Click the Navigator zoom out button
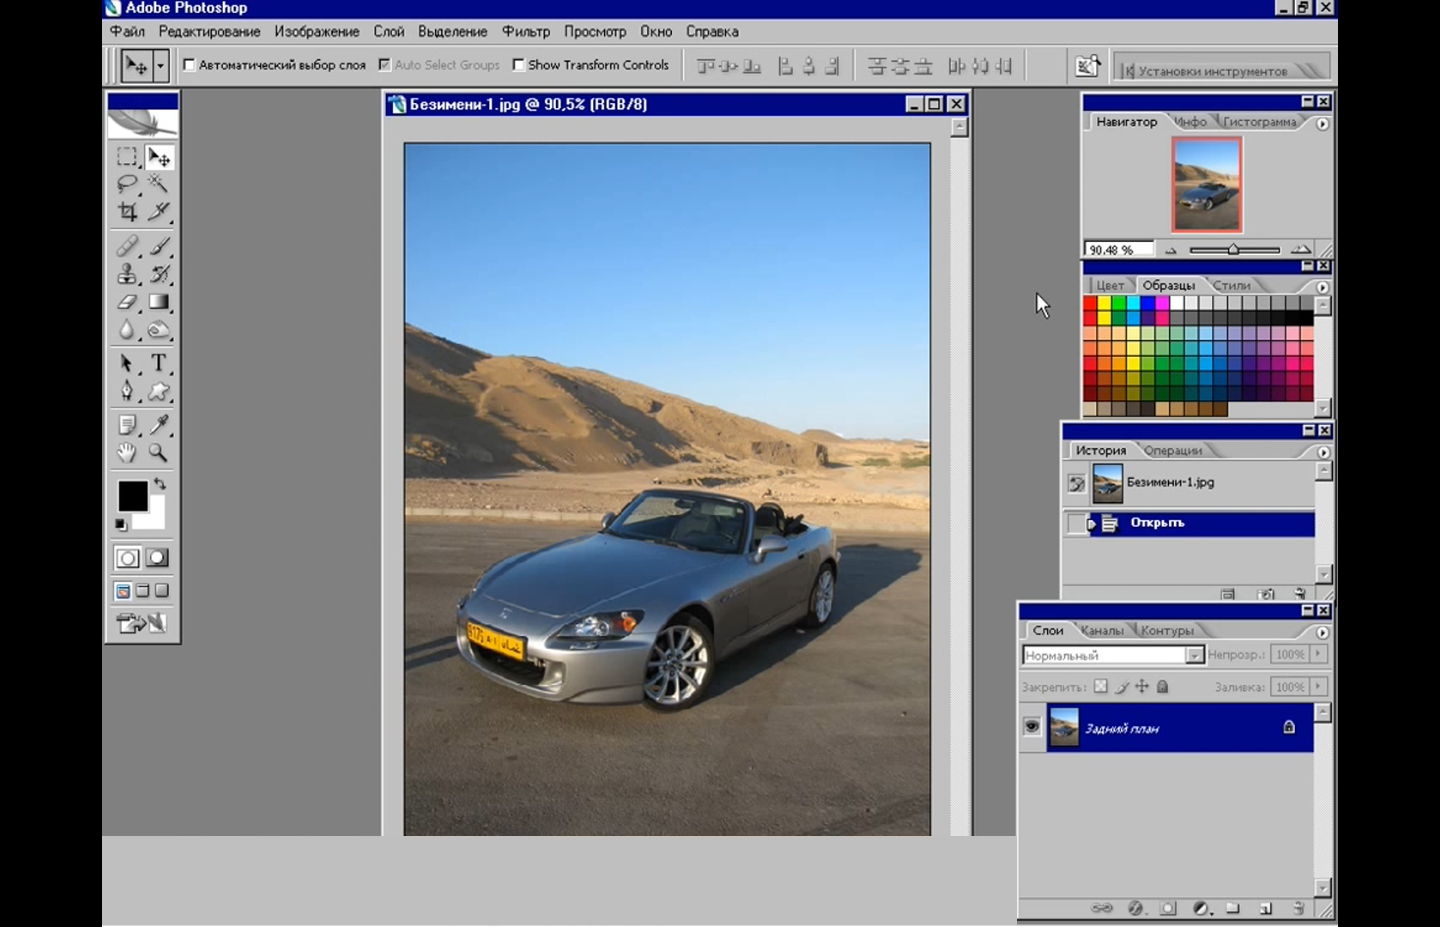The width and height of the screenshot is (1440, 927). pos(1171,250)
